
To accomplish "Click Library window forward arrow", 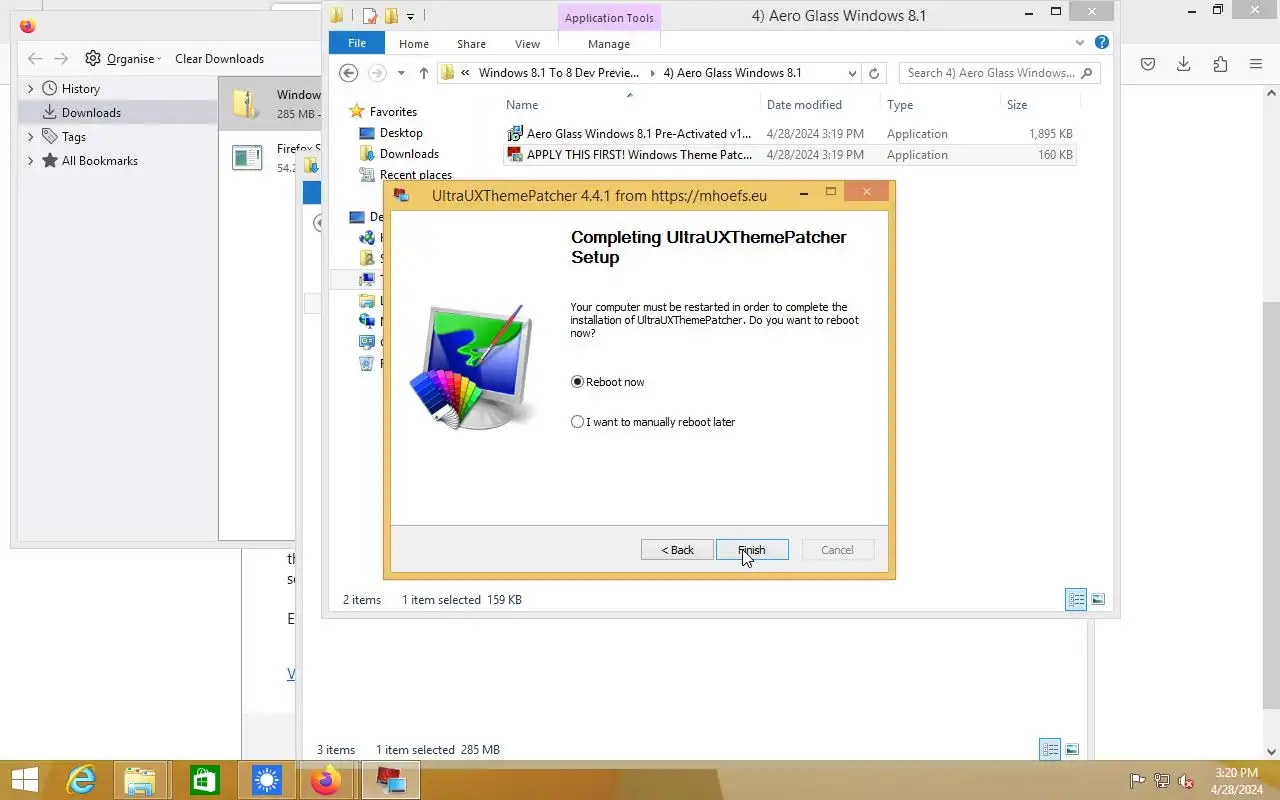I will [x=61, y=59].
